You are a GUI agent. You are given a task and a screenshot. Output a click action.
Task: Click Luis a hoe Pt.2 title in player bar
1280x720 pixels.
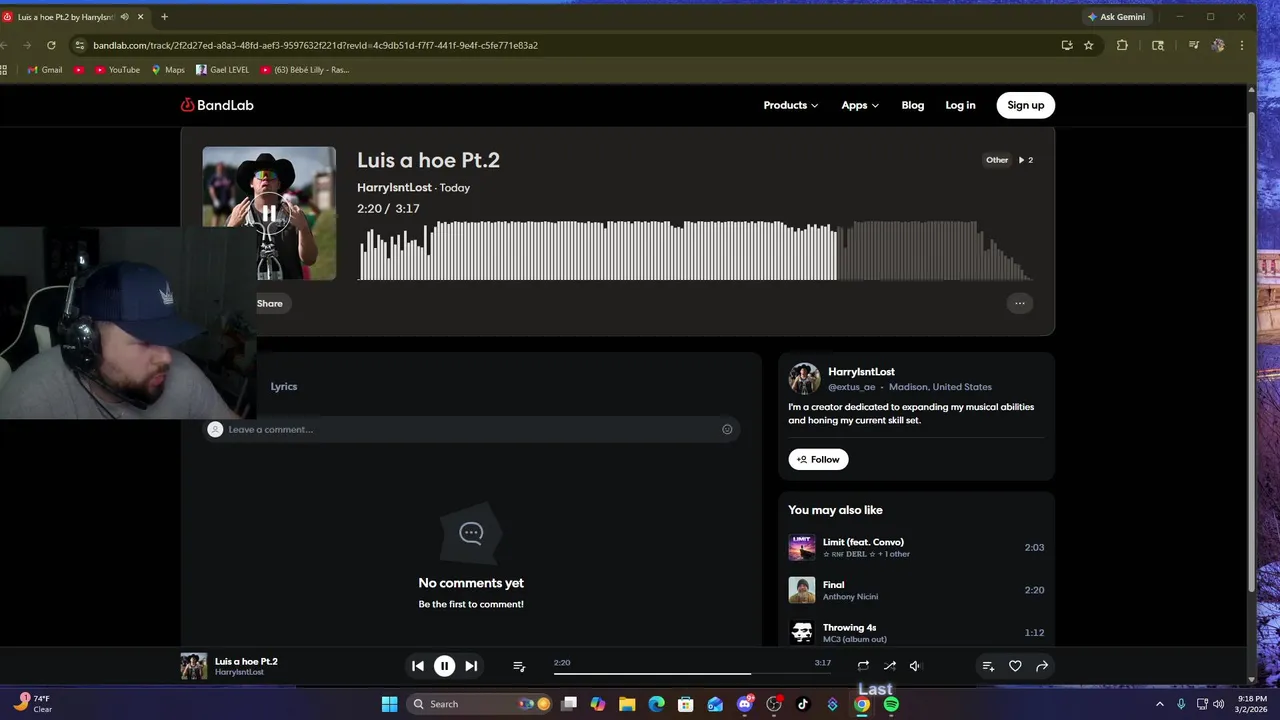tap(246, 661)
